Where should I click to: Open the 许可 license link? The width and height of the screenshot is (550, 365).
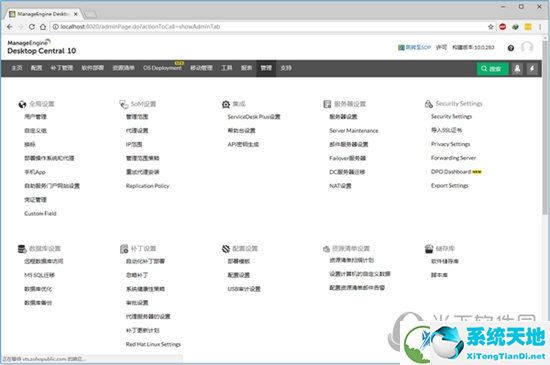[441, 47]
